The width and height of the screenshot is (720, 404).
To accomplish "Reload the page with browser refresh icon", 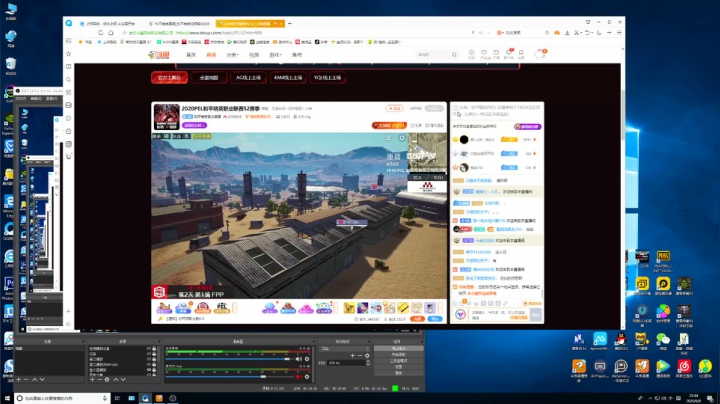I will 101,33.
